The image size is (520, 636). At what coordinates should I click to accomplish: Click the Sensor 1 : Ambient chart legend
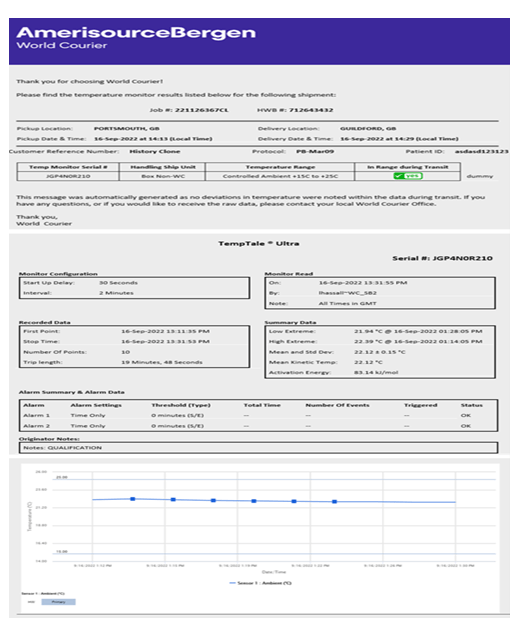click(260, 583)
